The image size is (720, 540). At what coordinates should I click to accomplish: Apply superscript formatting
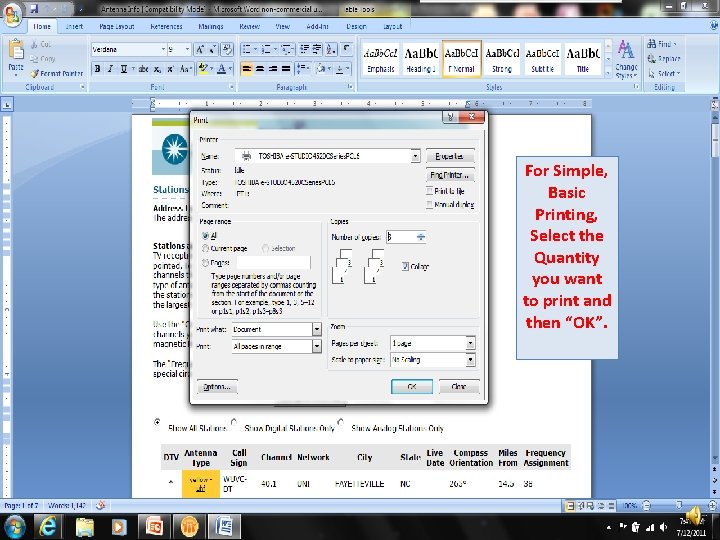point(170,69)
